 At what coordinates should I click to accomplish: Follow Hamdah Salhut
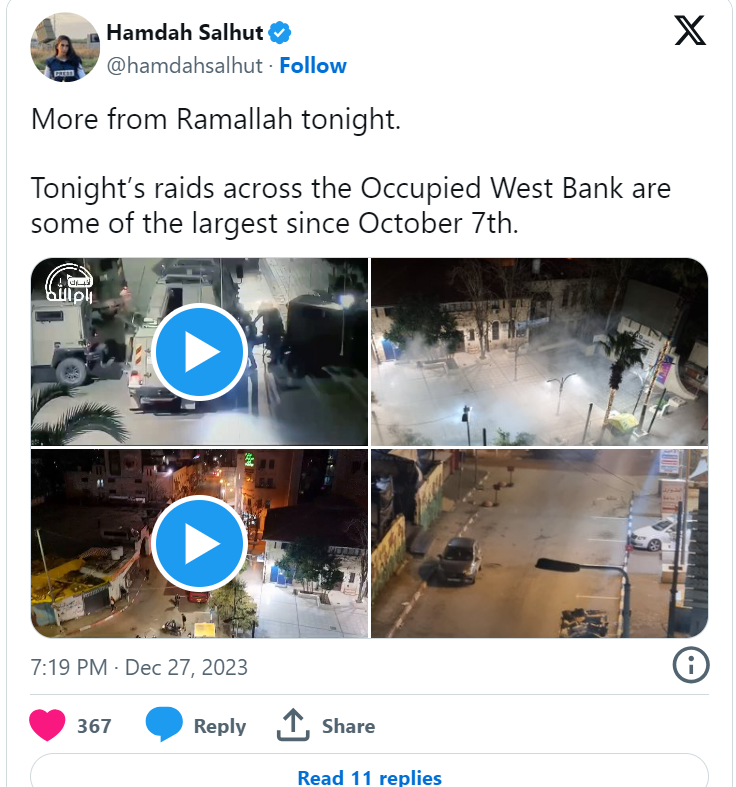tap(313, 66)
